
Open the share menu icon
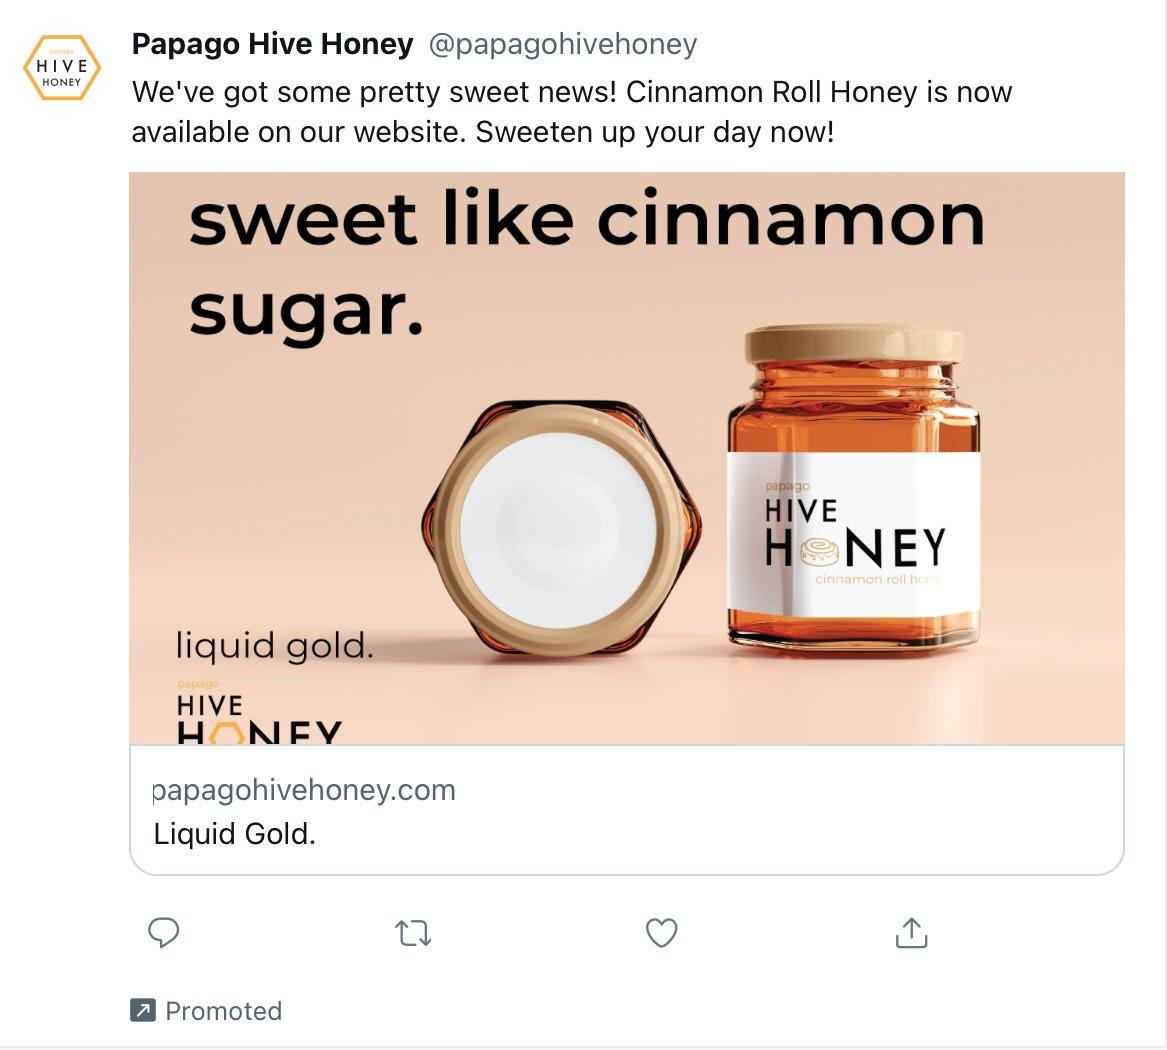(910, 933)
